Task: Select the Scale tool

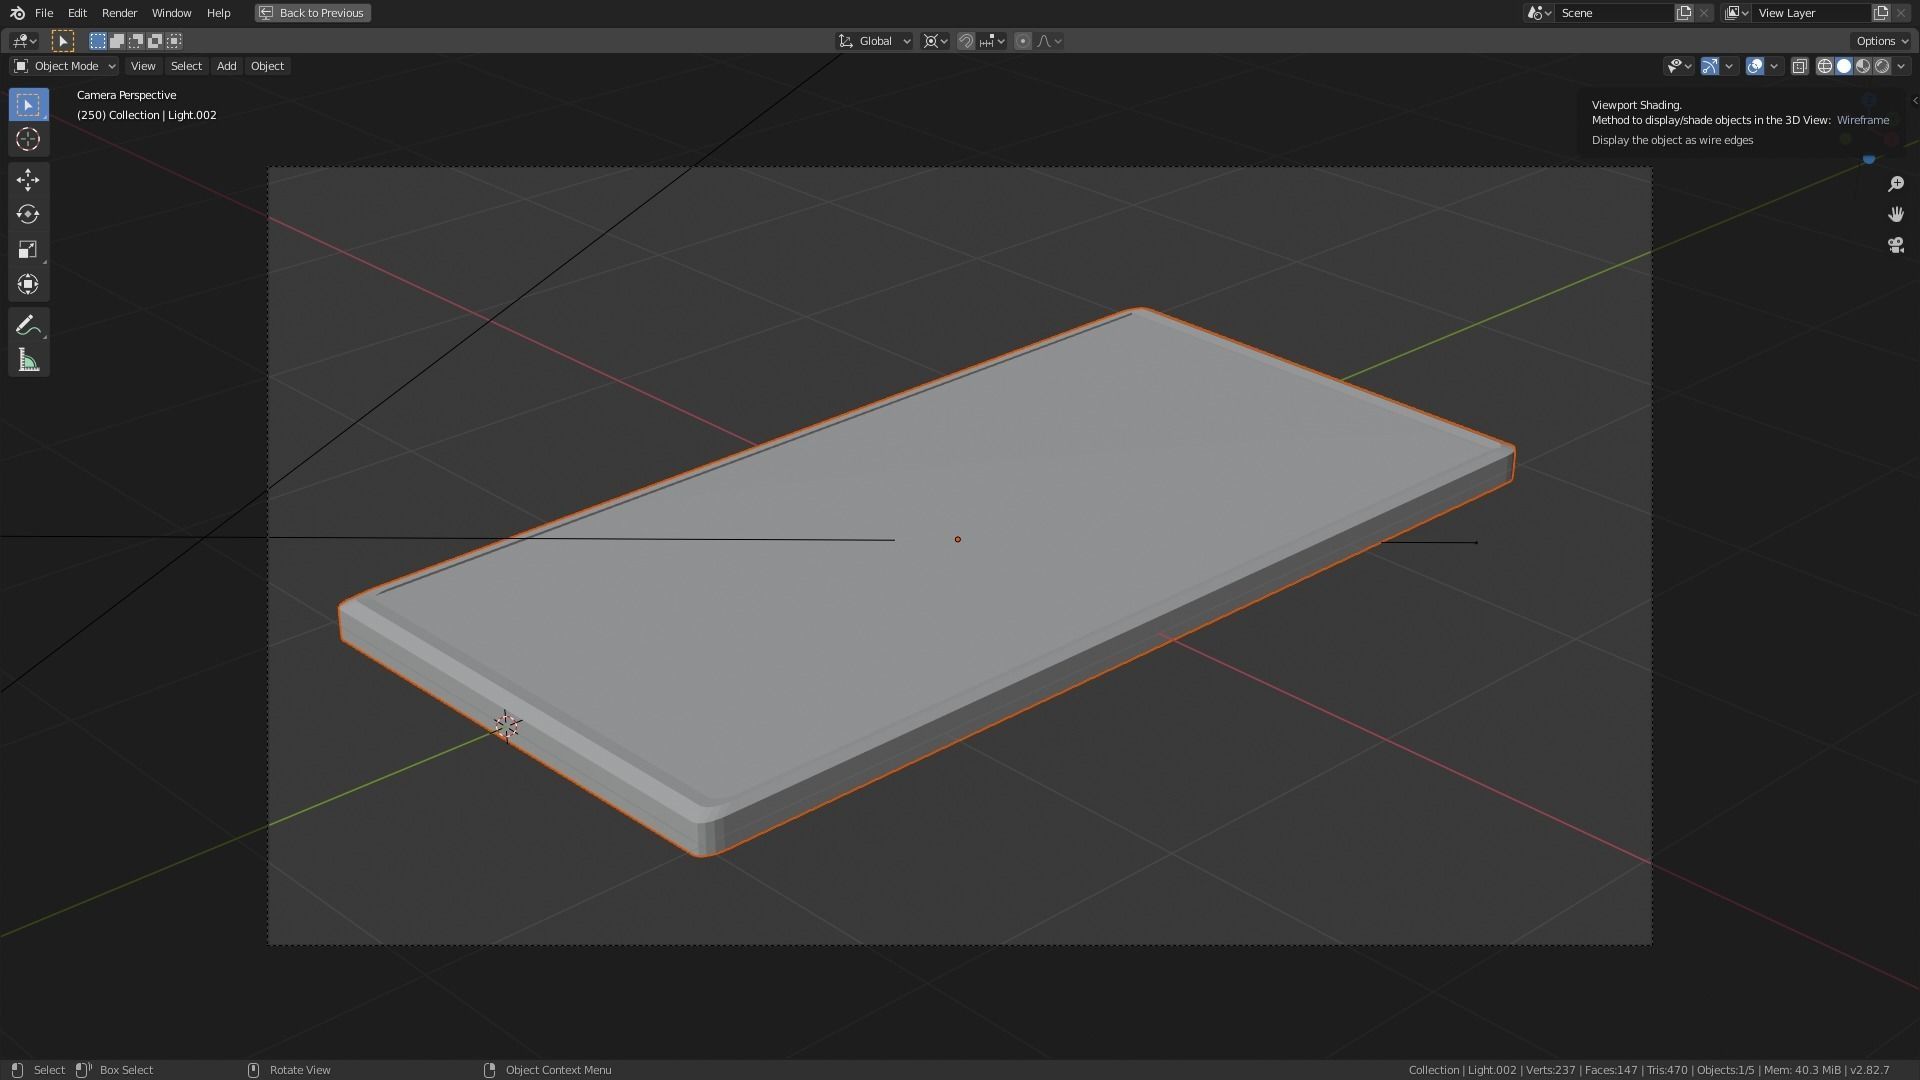Action: click(x=28, y=250)
